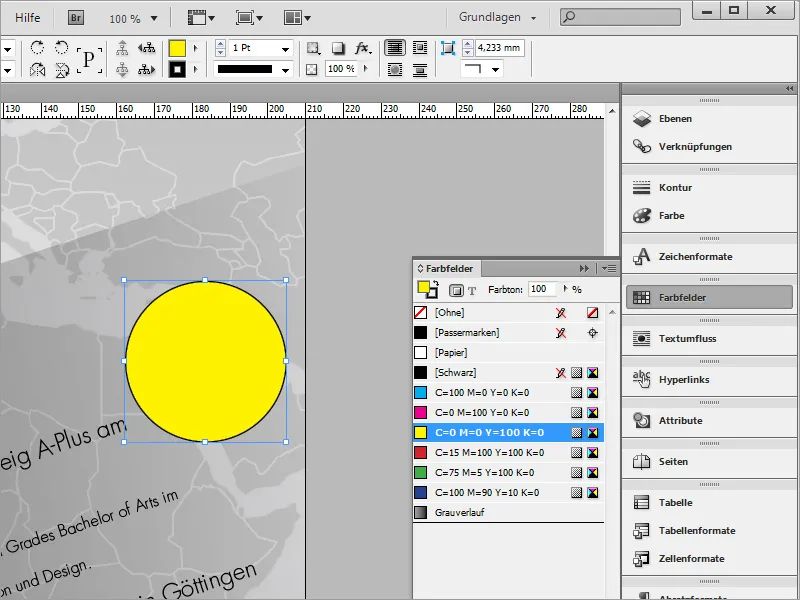
Task: Select swatch C=0 M=100 Y=0 K=0
Action: pos(508,412)
